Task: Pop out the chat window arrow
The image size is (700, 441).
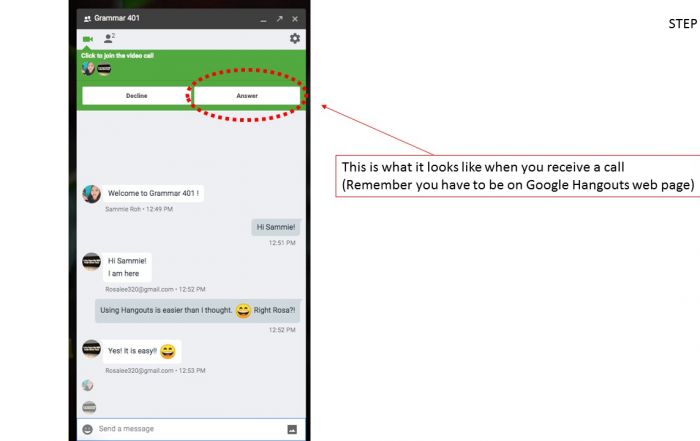Action: (x=279, y=19)
